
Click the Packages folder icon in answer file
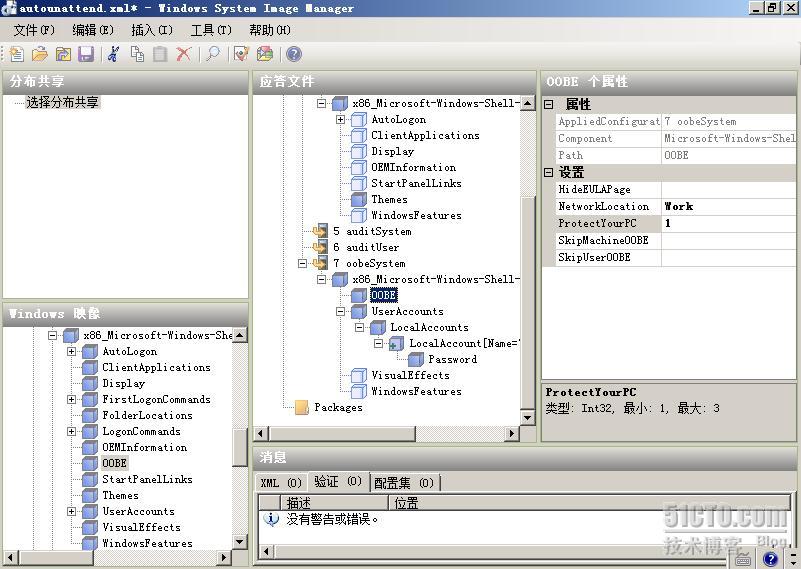pyautogui.click(x=302, y=407)
